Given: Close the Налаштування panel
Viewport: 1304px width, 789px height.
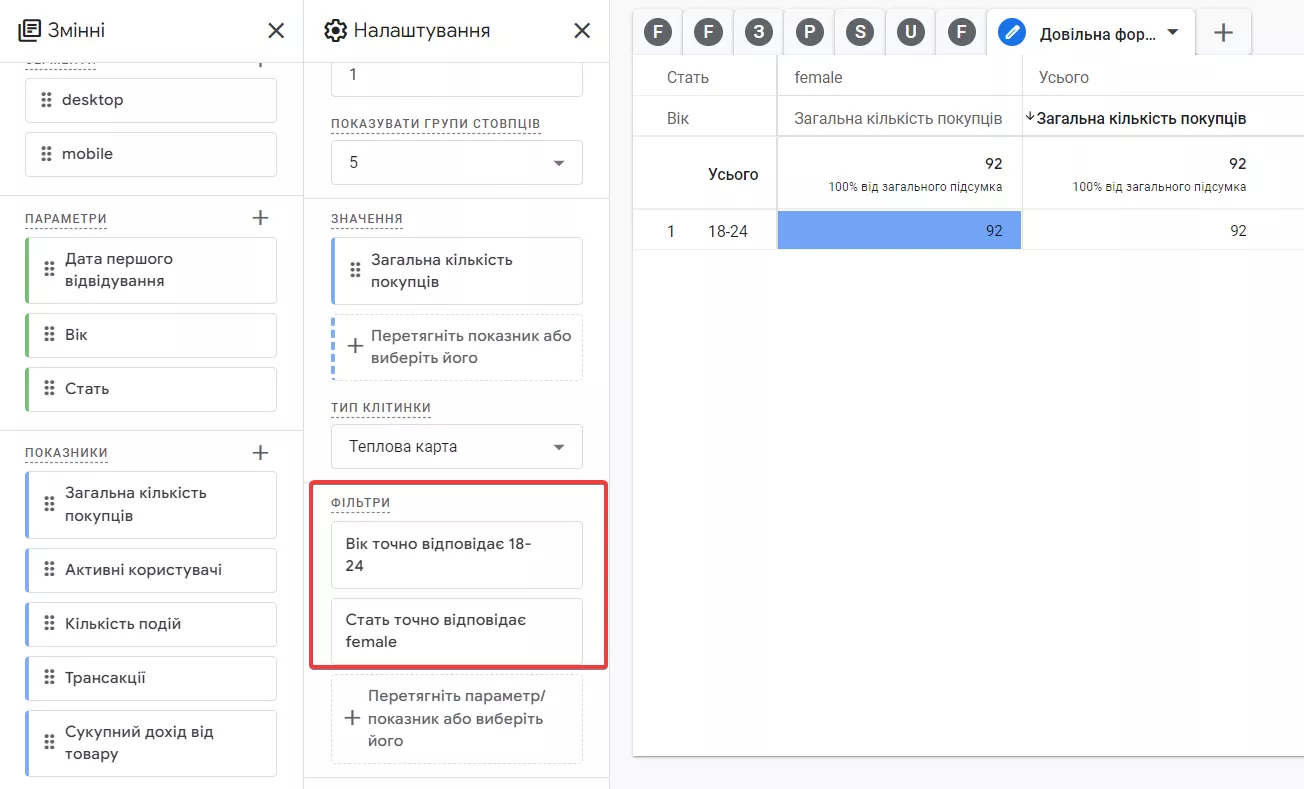Looking at the screenshot, I should click(582, 31).
